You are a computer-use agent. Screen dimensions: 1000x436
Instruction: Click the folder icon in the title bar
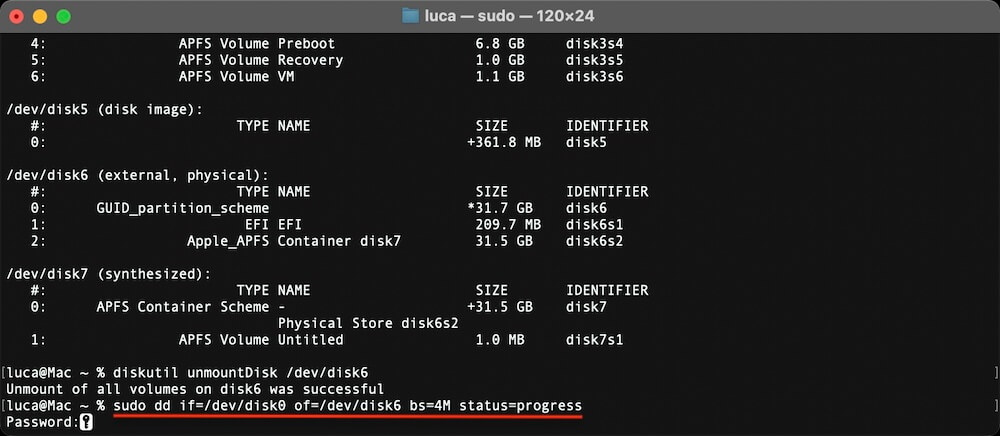[x=410, y=15]
